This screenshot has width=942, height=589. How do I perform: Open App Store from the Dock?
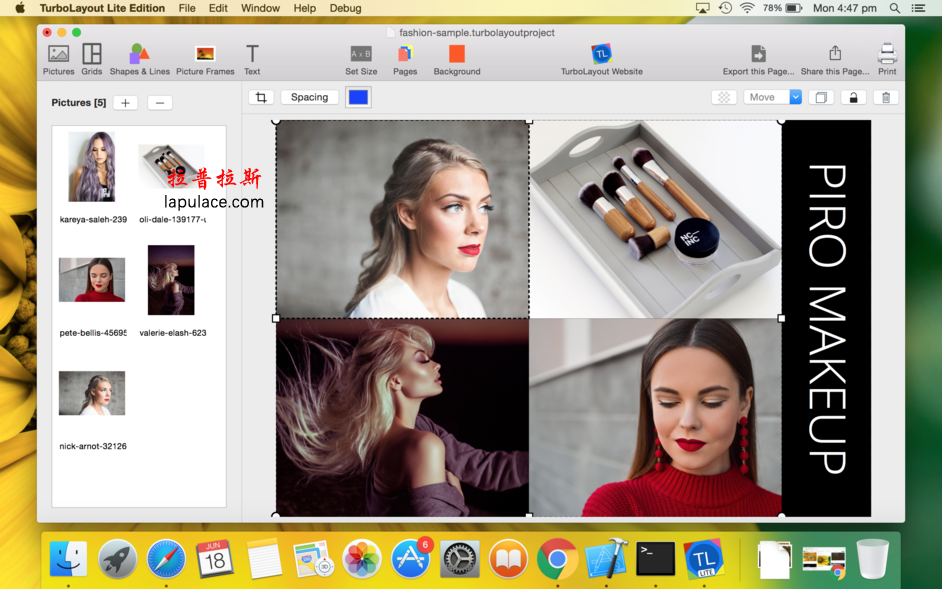pyautogui.click(x=410, y=559)
